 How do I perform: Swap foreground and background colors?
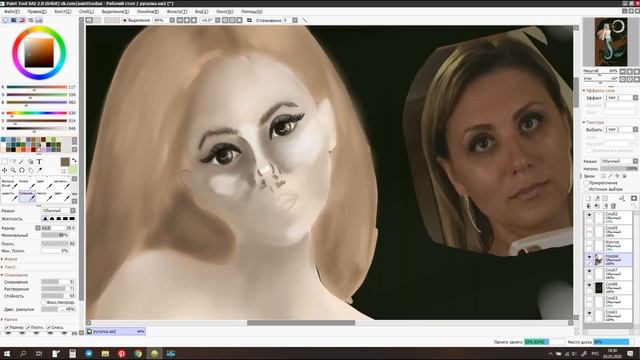74,160
